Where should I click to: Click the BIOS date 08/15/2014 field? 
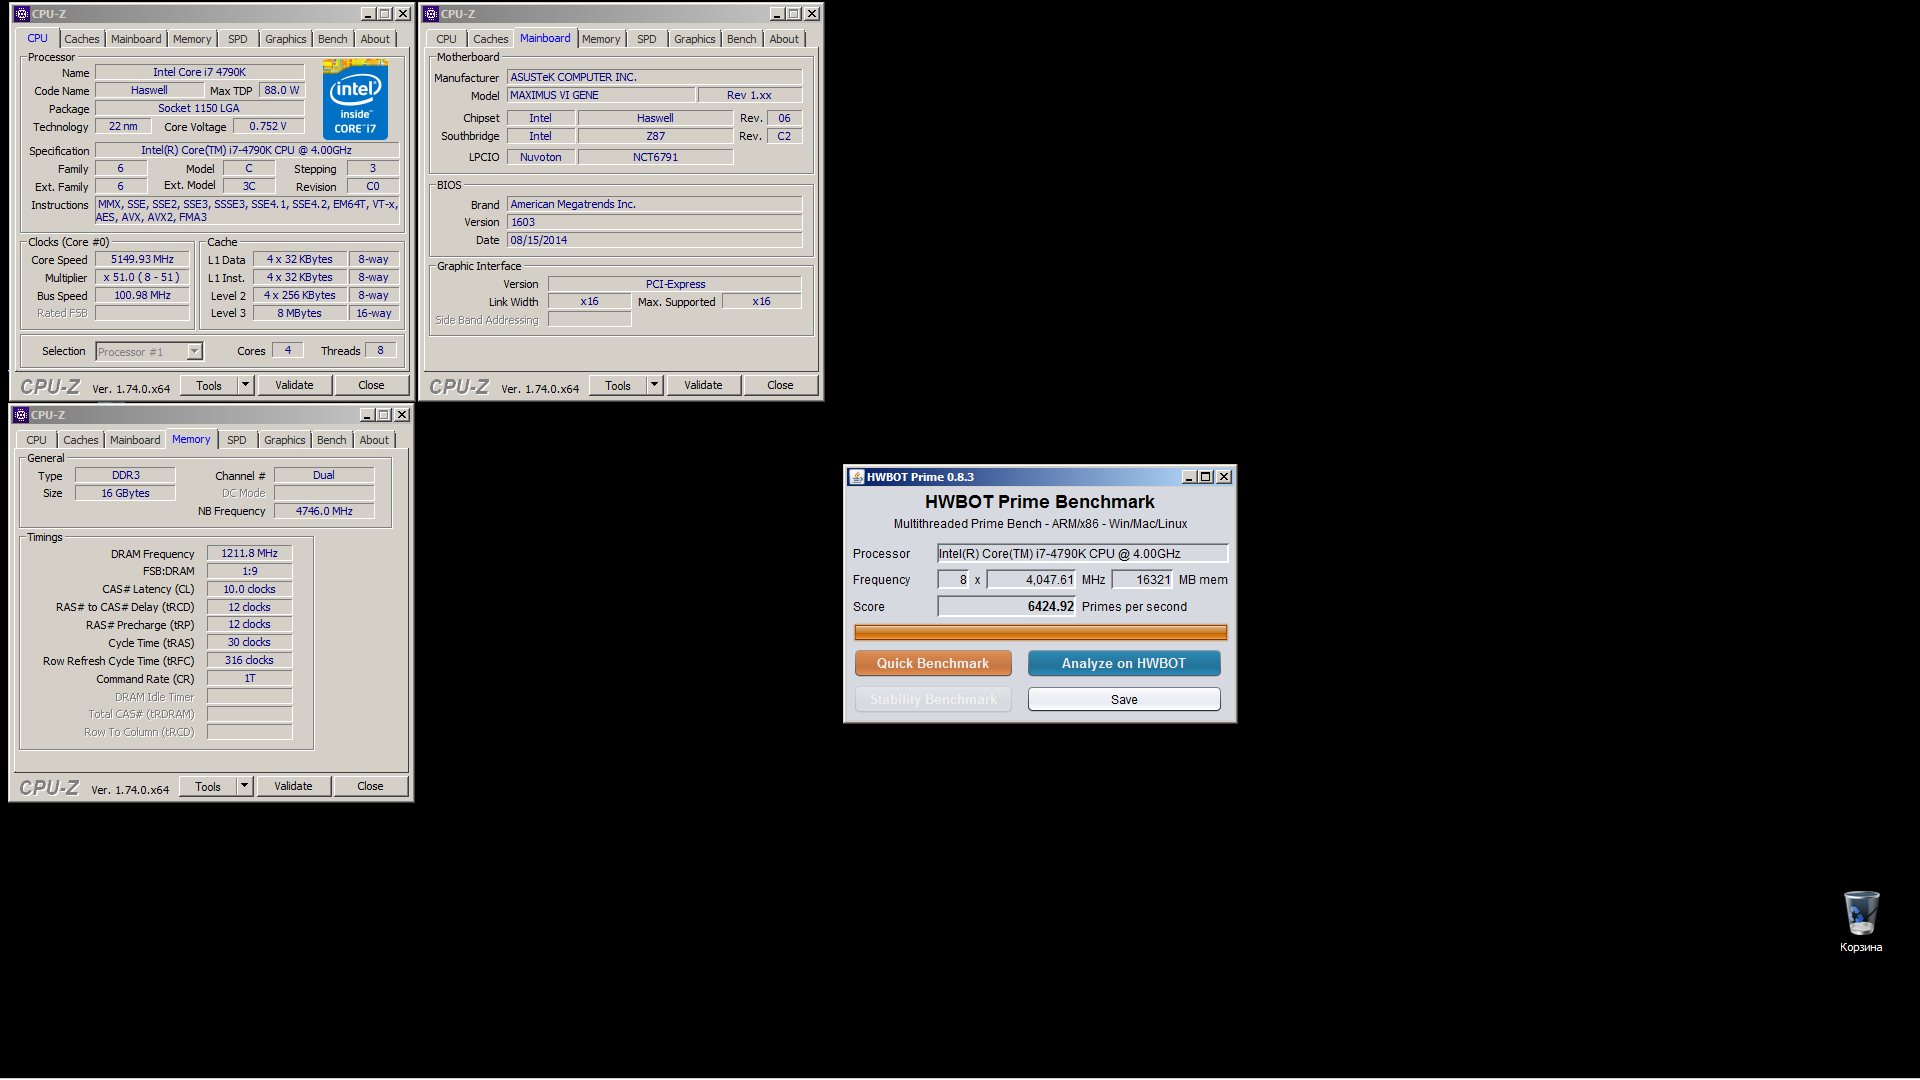tap(654, 240)
